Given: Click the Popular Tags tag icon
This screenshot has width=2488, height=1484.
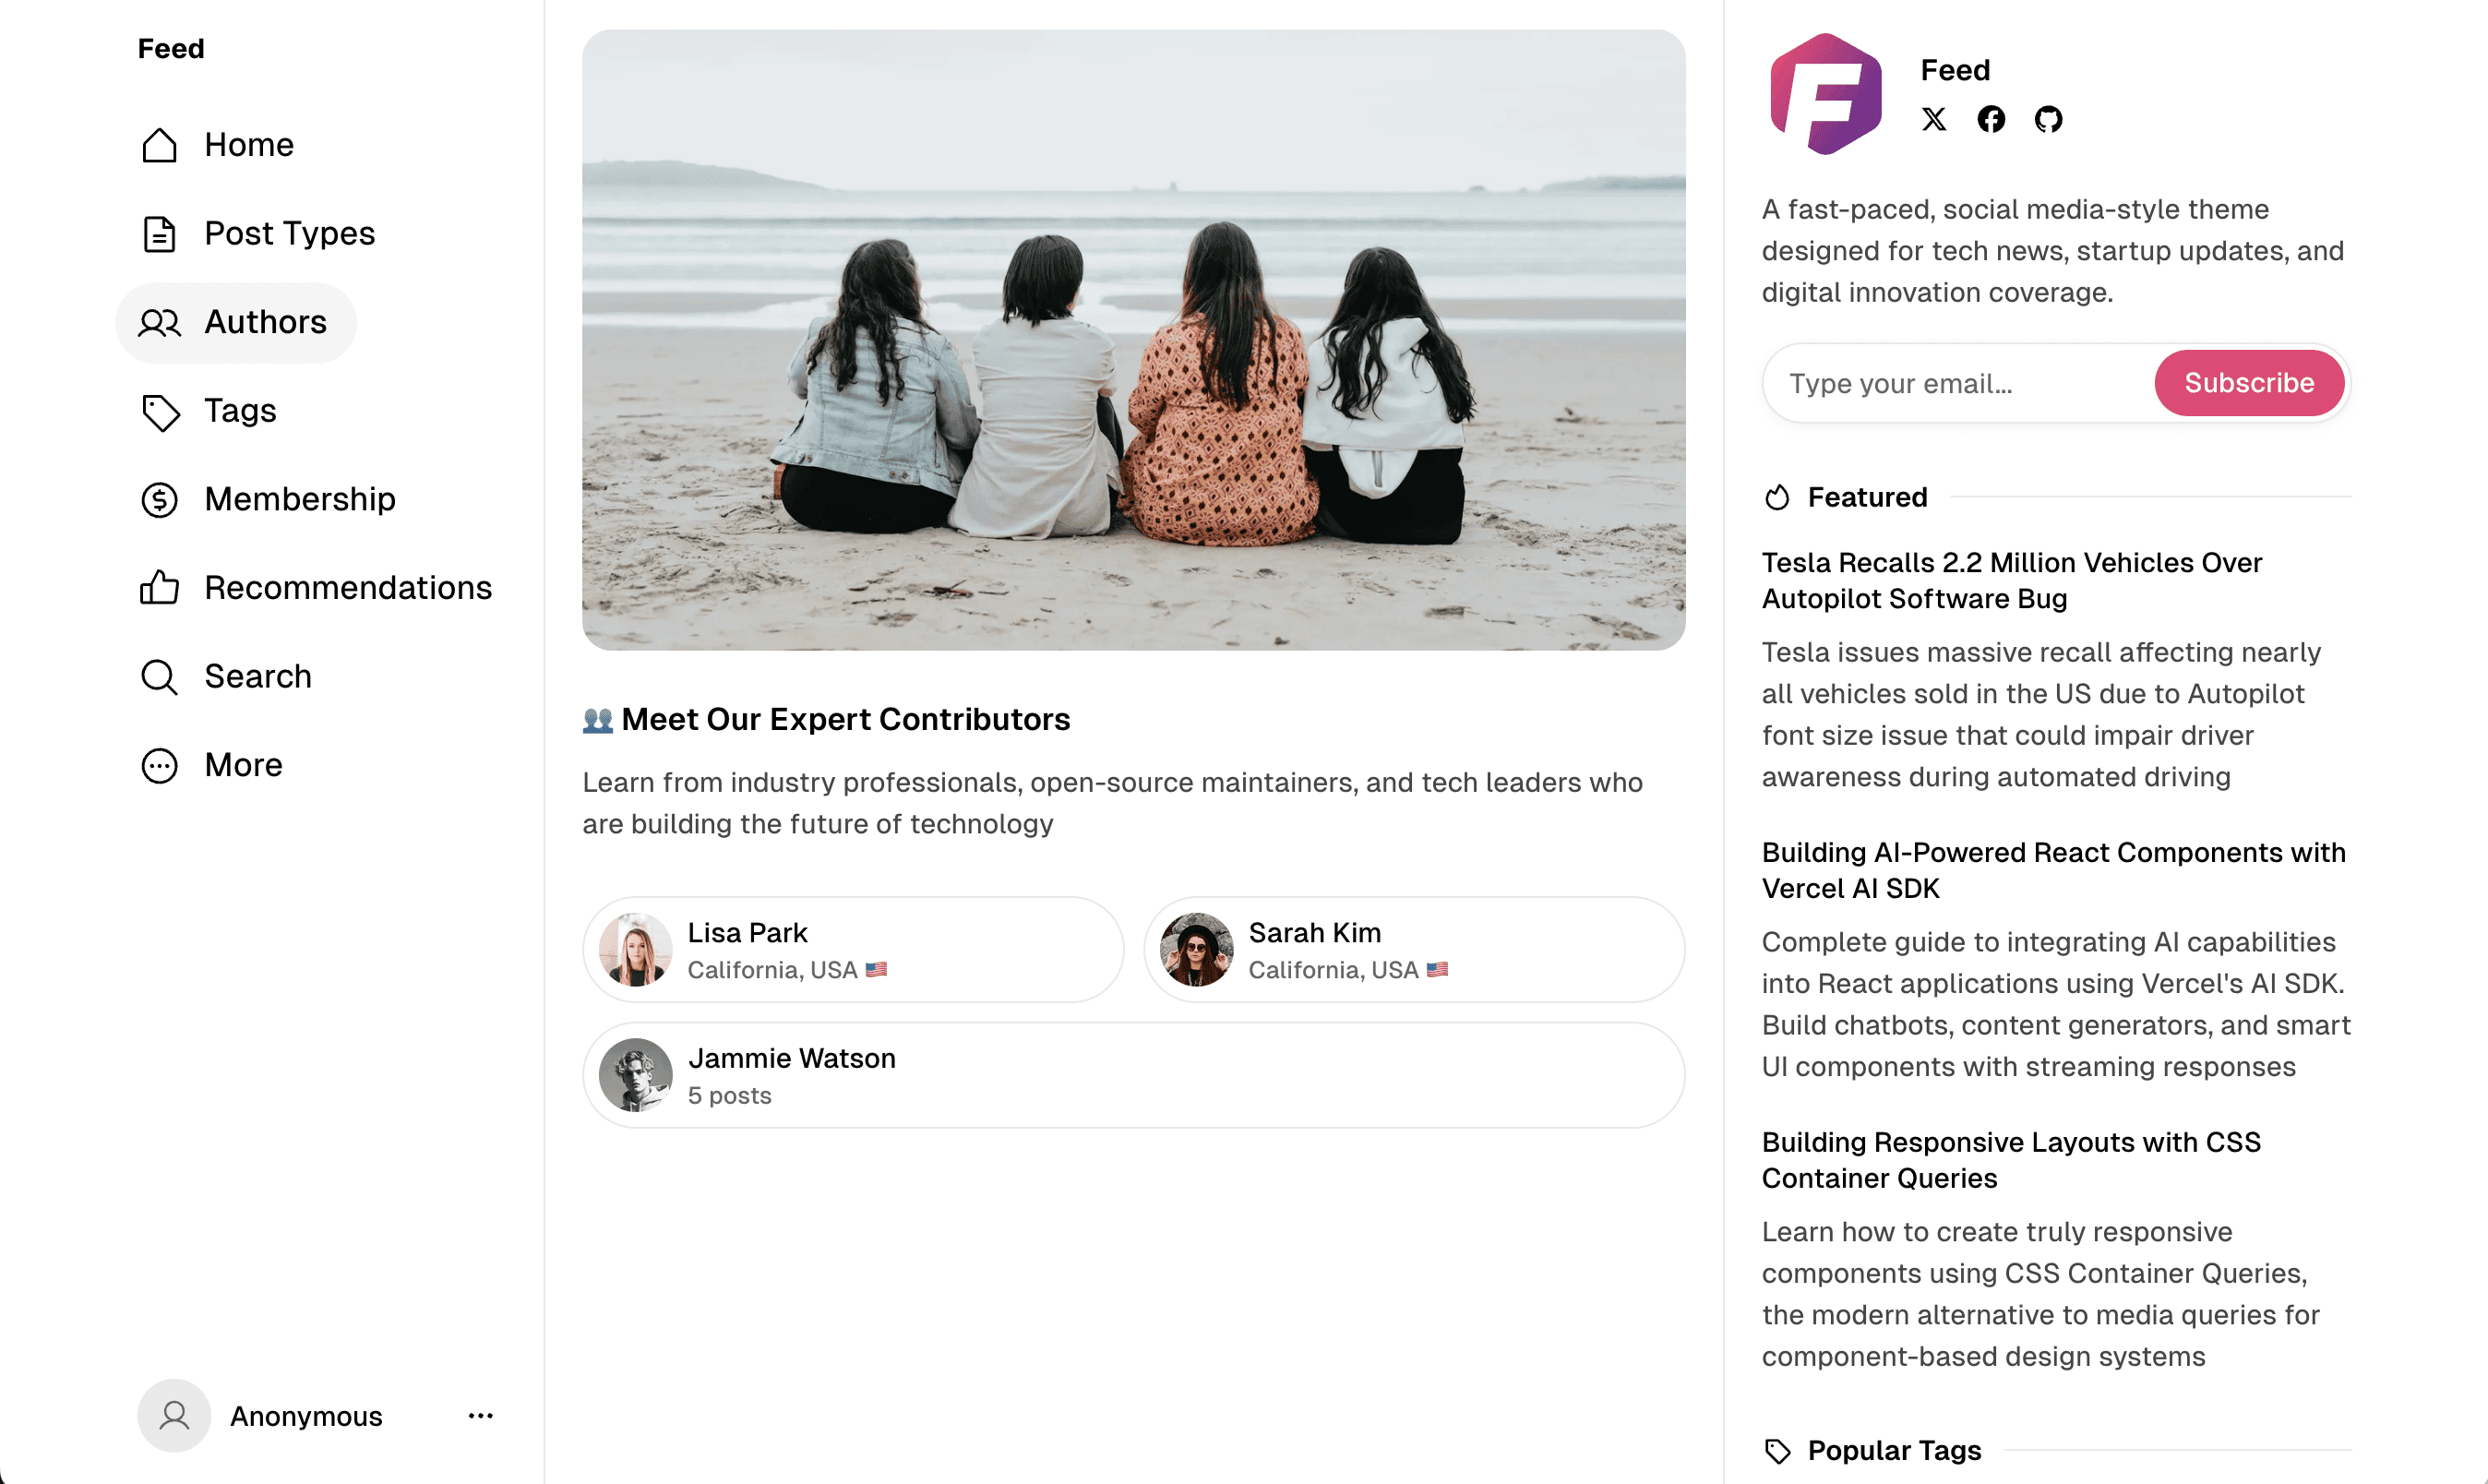Looking at the screenshot, I should tap(1778, 1450).
